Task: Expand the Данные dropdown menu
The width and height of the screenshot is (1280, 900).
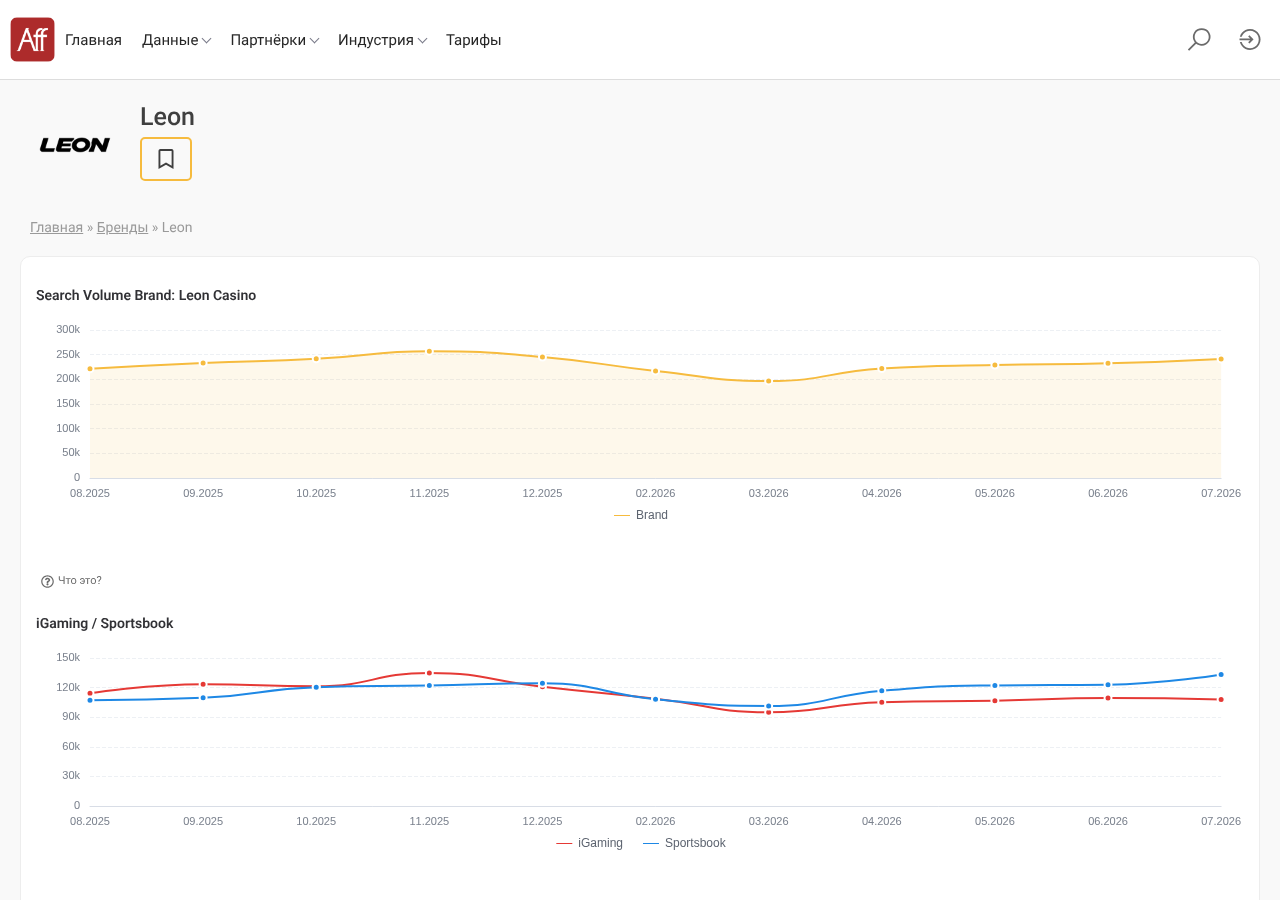Action: [x=176, y=40]
